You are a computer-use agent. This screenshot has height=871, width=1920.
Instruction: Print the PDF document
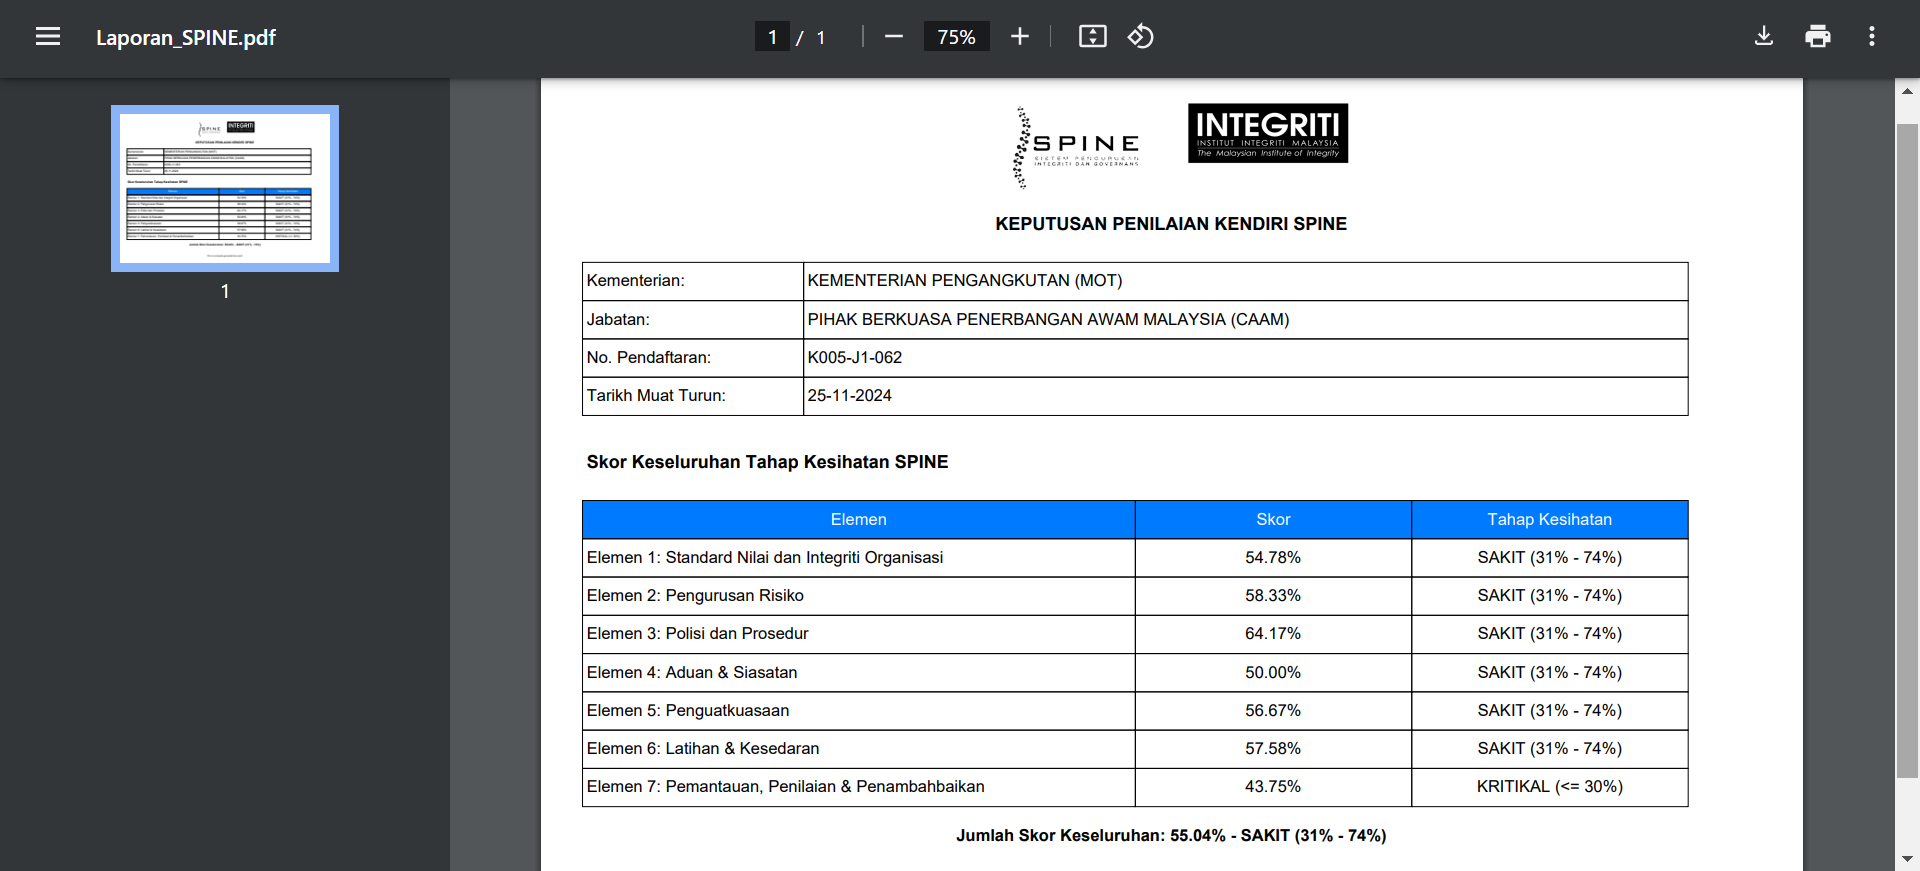(x=1817, y=37)
